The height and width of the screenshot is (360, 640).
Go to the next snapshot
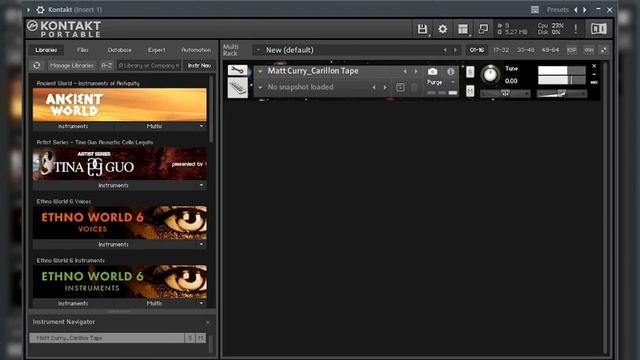385,87
